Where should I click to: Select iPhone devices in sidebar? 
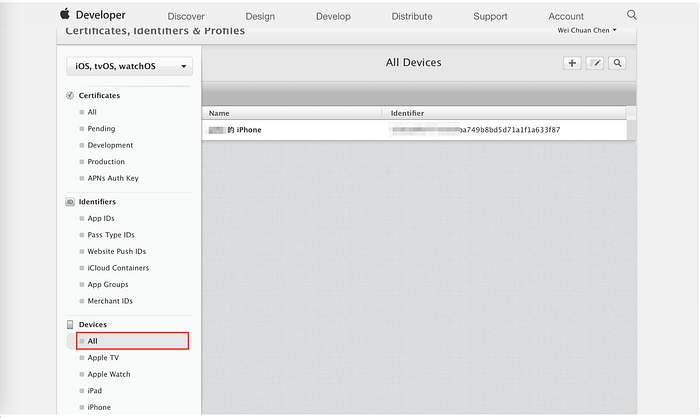[99, 407]
